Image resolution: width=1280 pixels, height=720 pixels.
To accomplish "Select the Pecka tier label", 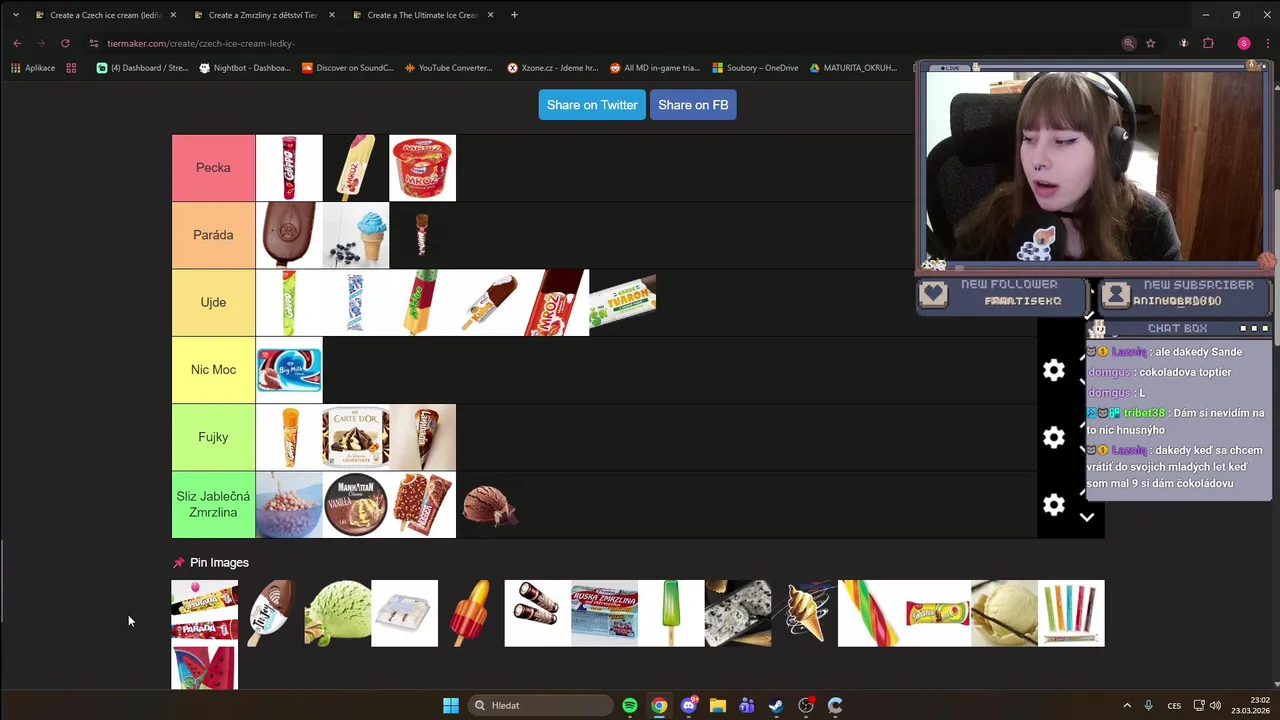I will click(213, 168).
